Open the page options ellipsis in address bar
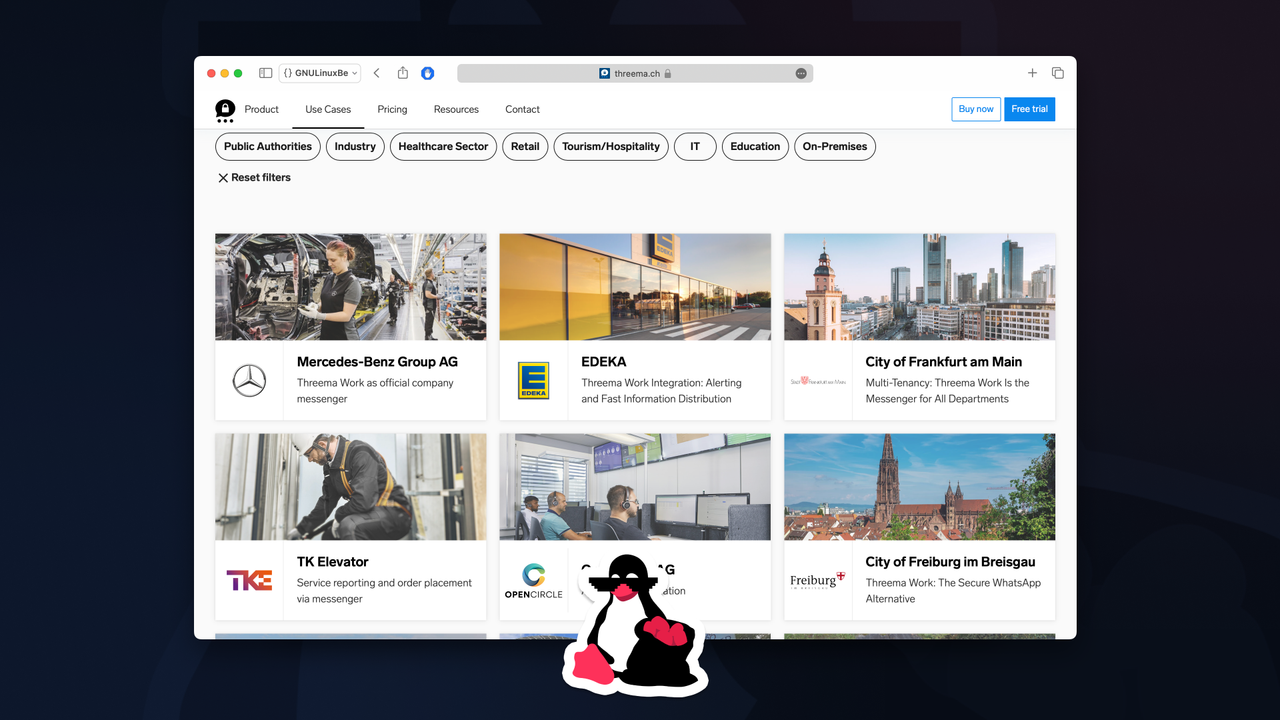 801,73
